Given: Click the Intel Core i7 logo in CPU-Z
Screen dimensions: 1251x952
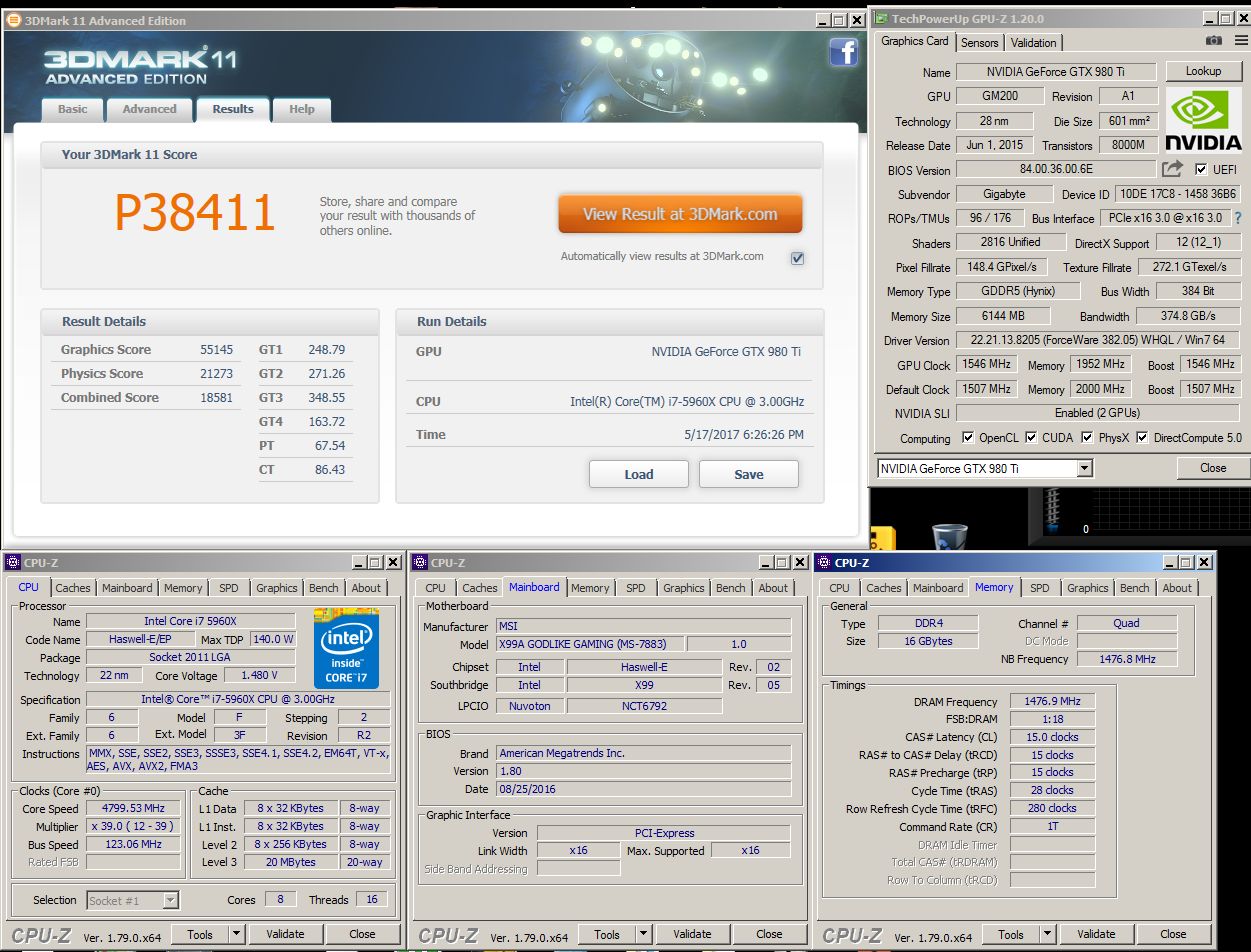Looking at the screenshot, I should point(346,648).
